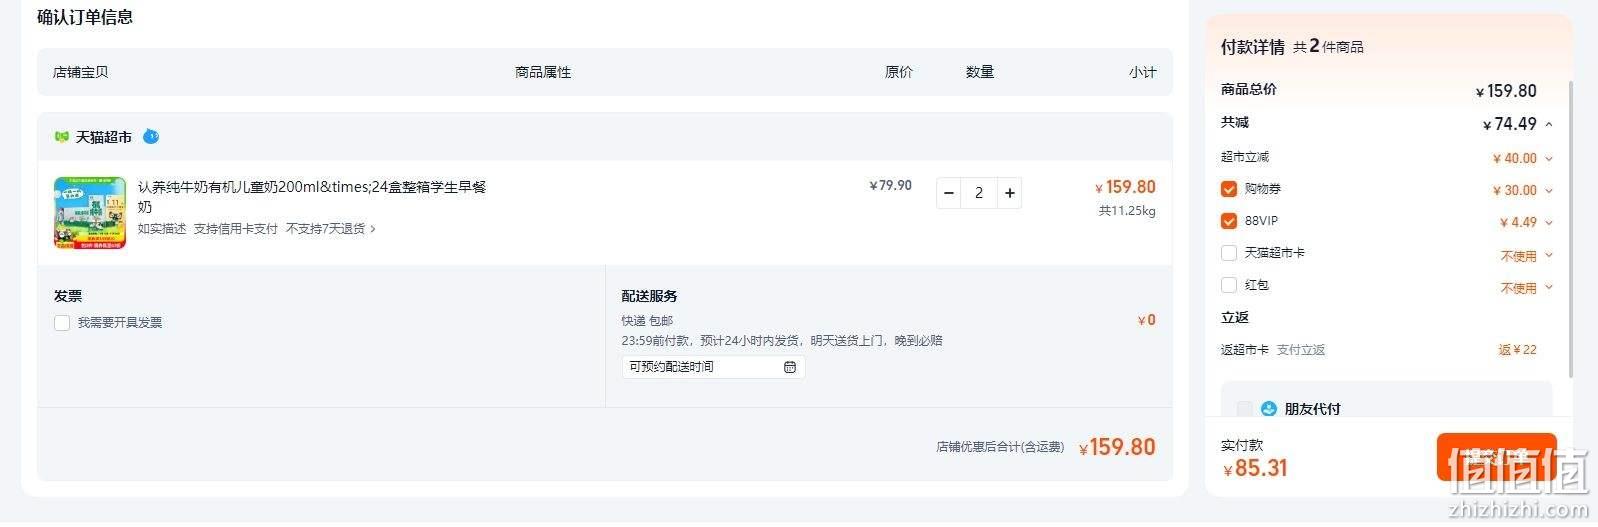Expand service details chevron after 不支持7天退货
This screenshot has width=1598, height=527.
click(373, 229)
